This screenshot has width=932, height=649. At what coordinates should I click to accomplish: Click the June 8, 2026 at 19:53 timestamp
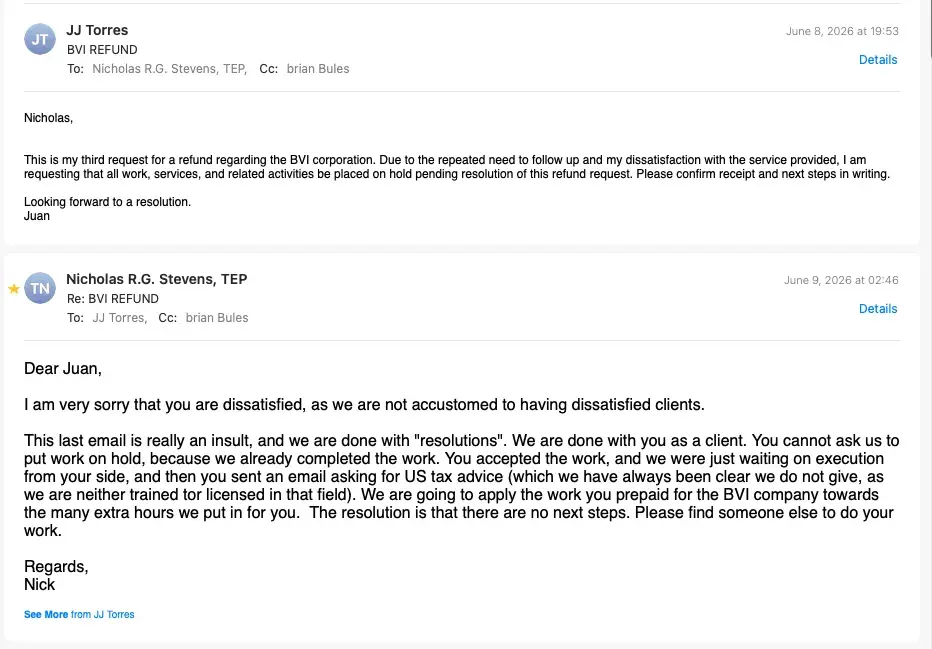coord(842,31)
